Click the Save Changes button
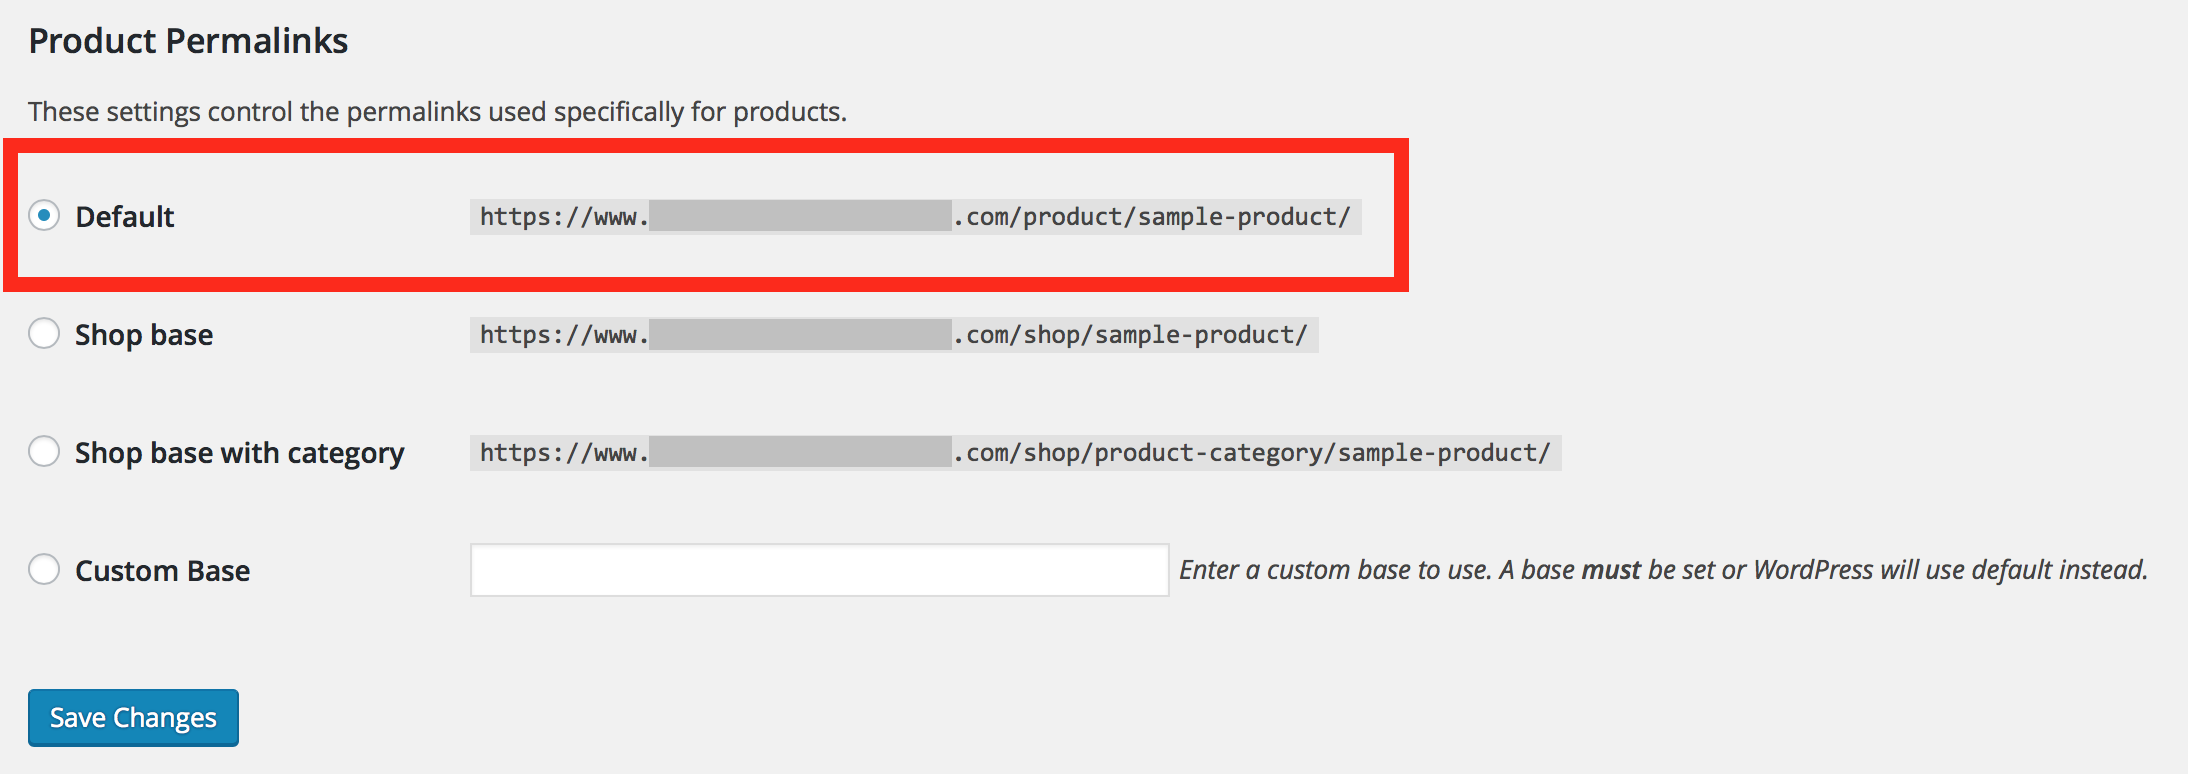The width and height of the screenshot is (2188, 774). (x=133, y=718)
